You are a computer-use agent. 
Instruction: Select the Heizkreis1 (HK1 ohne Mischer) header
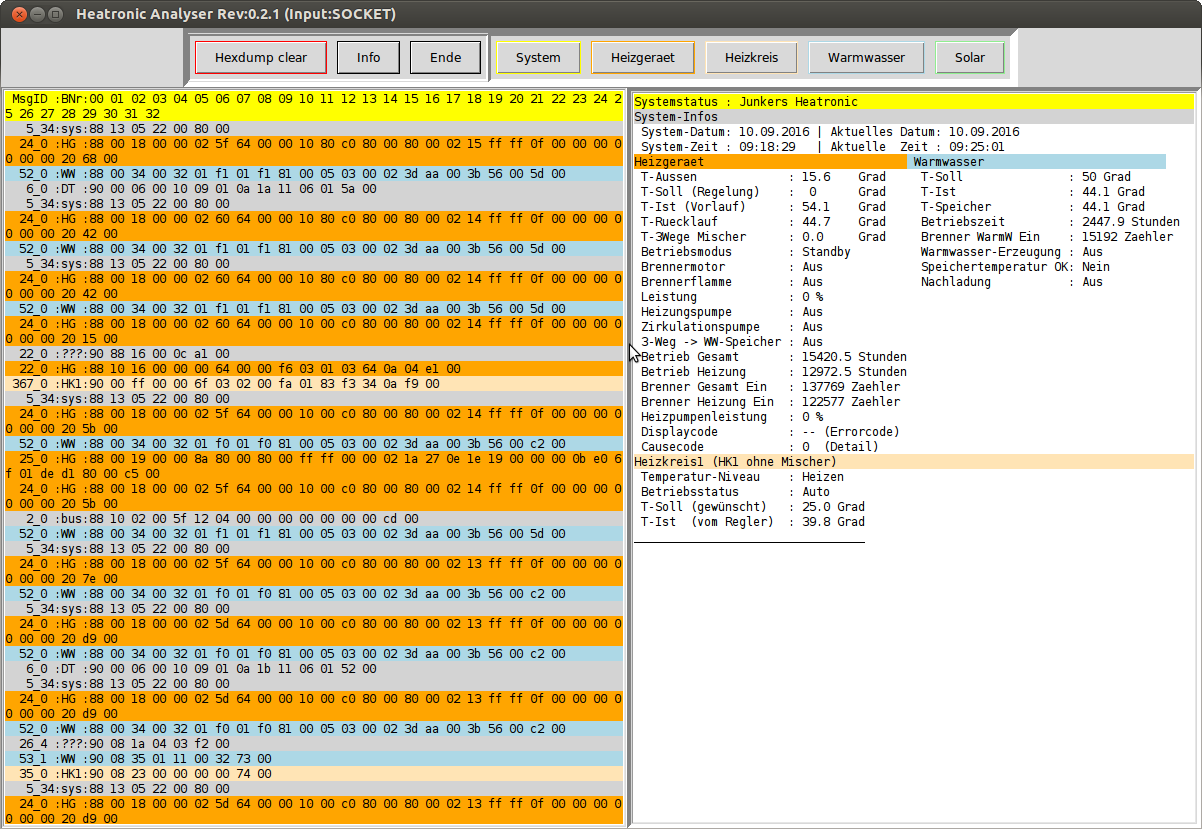click(x=914, y=462)
